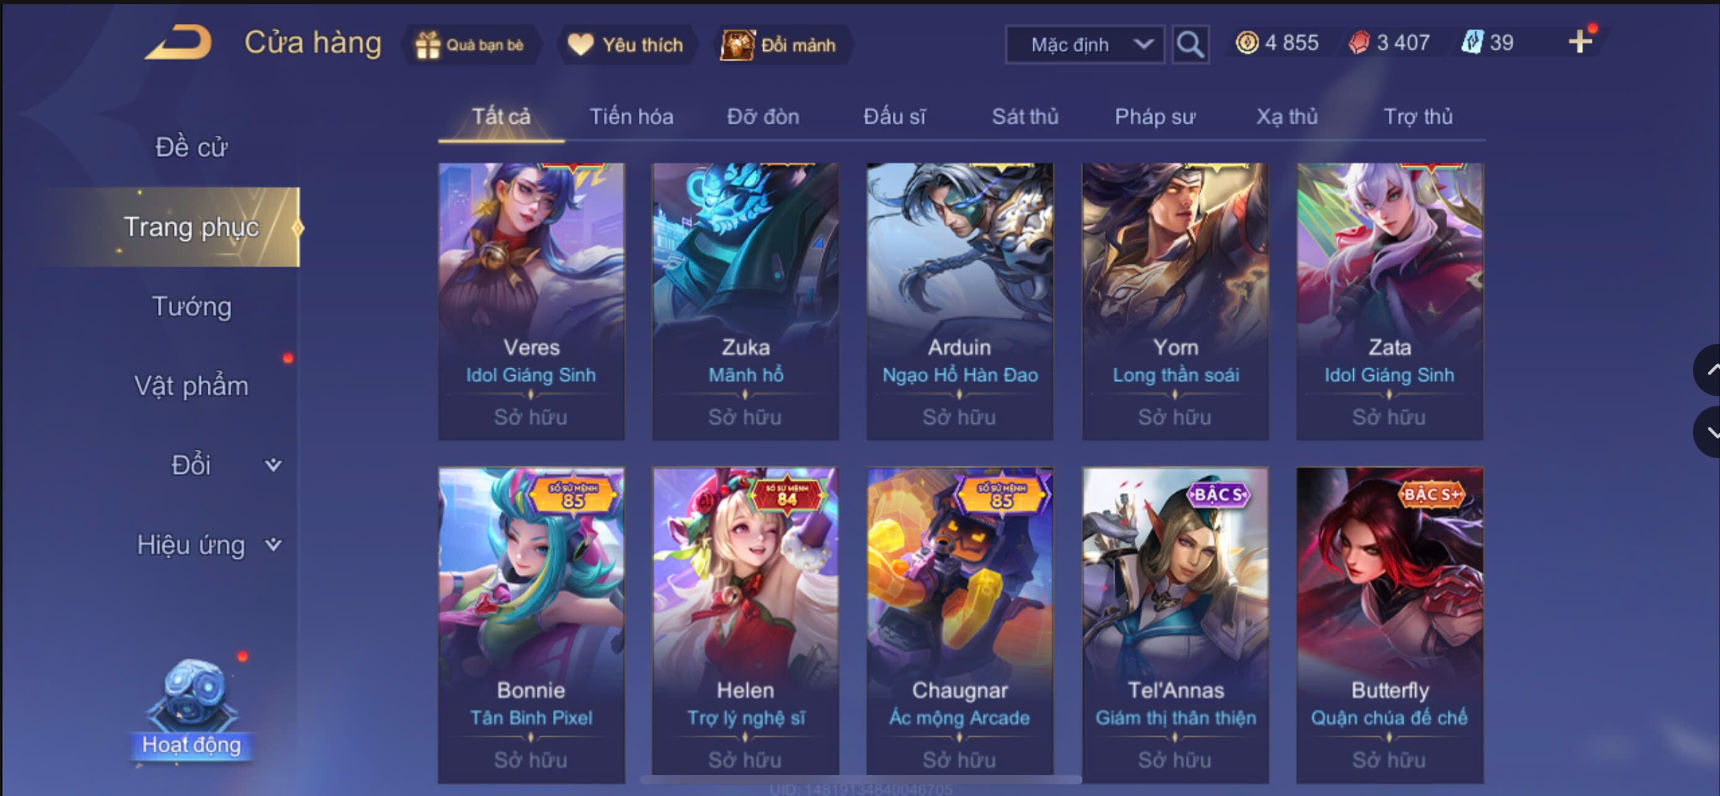The image size is (1720, 796).
Task: Open Vật phẩm in the sidebar
Action: 191,386
